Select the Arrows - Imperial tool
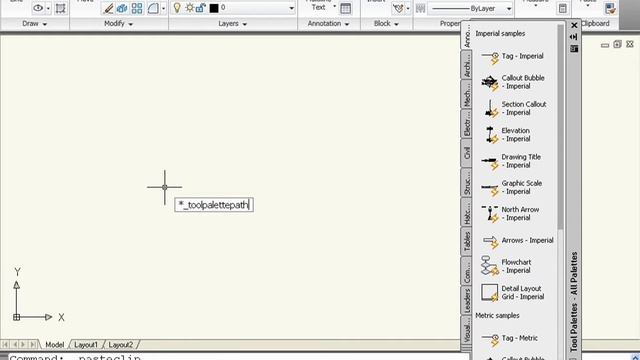This screenshot has height=360, width=640. (x=518, y=241)
